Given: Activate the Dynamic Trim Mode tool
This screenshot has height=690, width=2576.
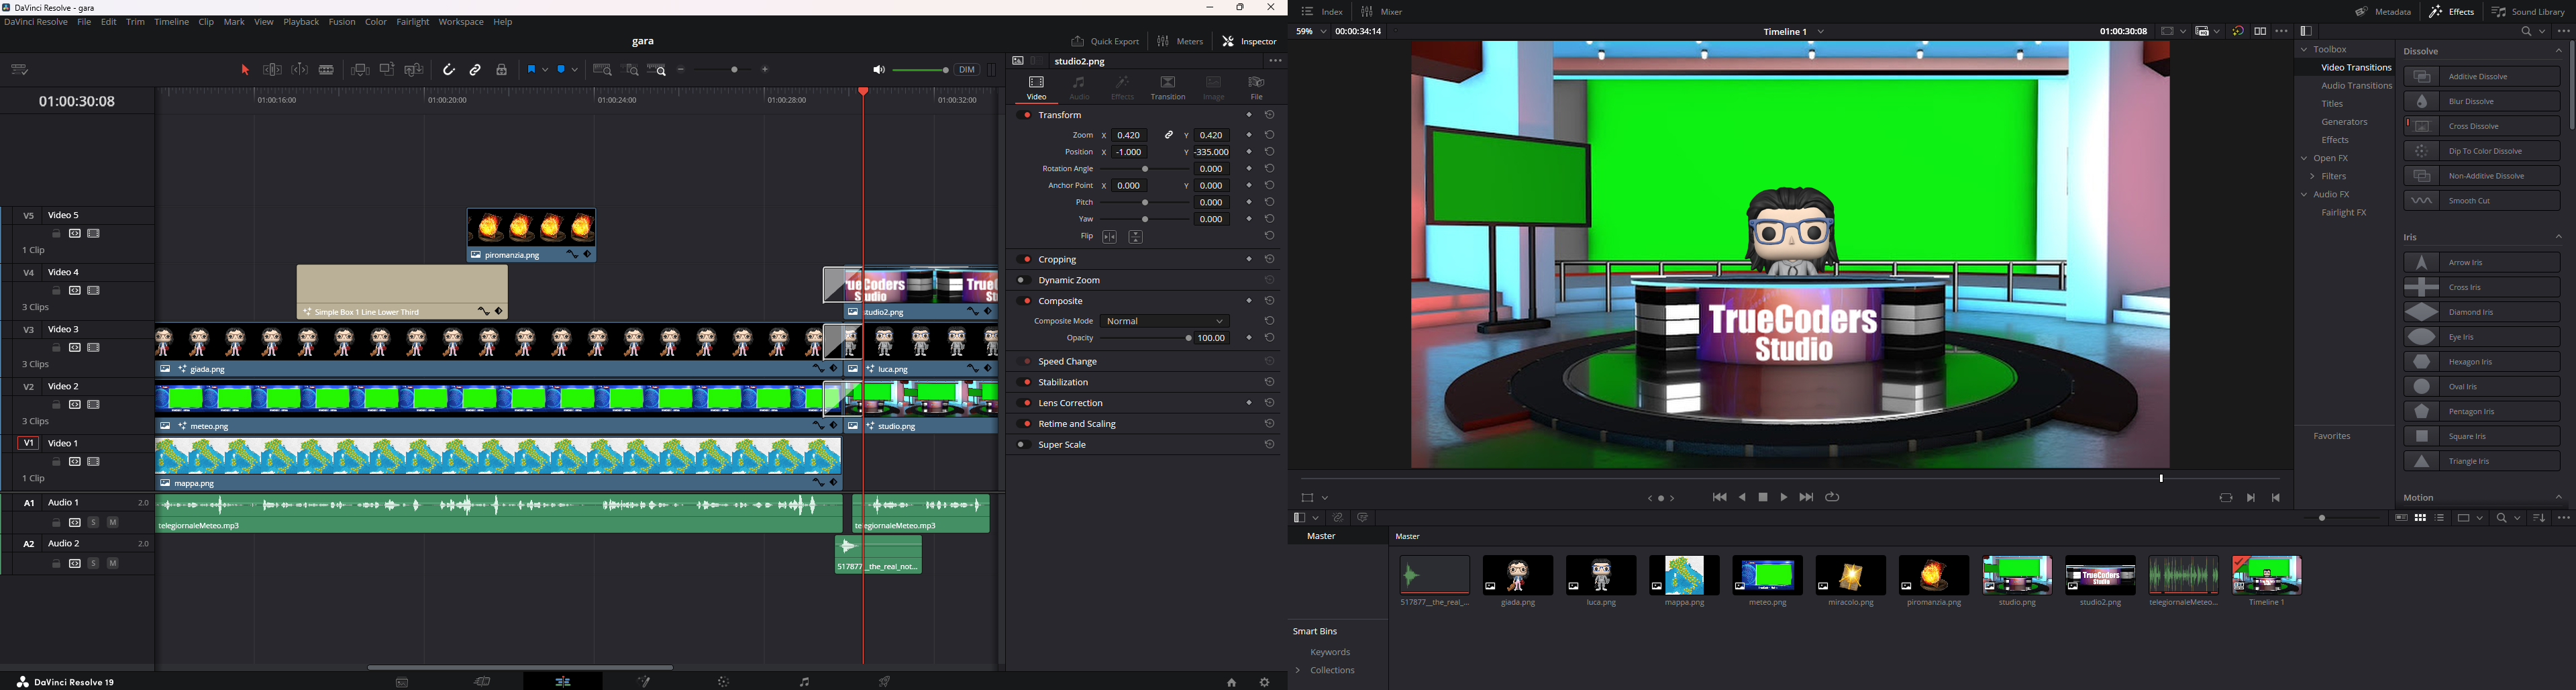Looking at the screenshot, I should click(300, 70).
